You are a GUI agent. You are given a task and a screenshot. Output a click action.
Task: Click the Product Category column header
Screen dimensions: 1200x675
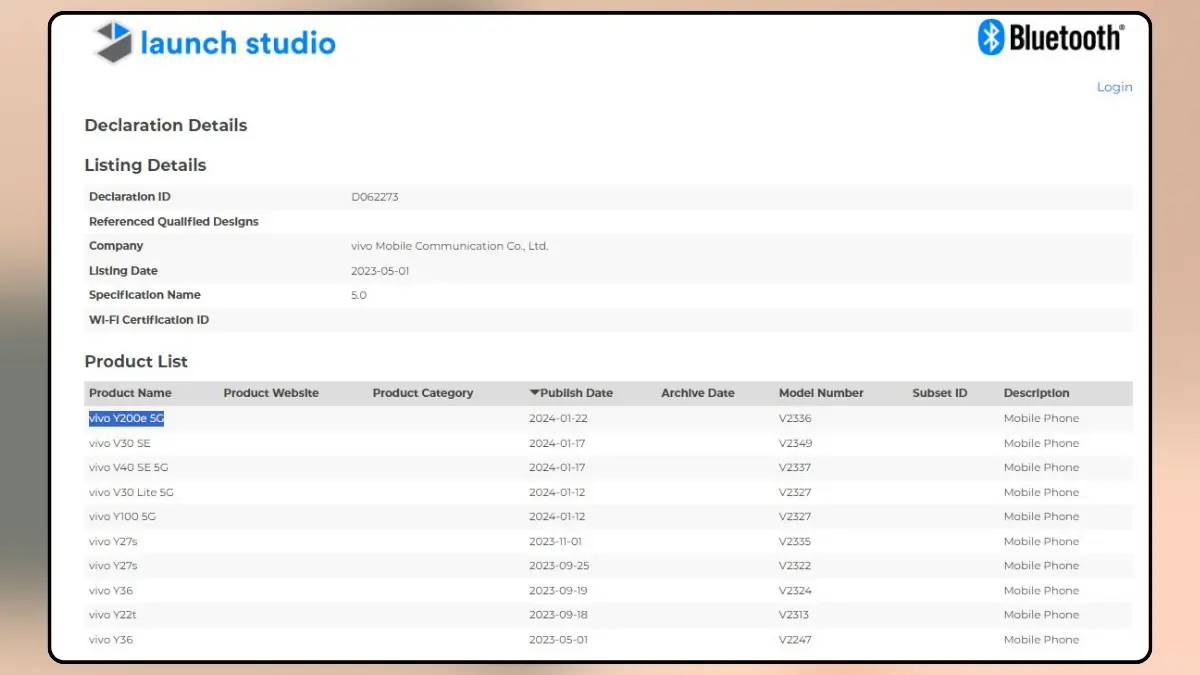[x=423, y=393]
